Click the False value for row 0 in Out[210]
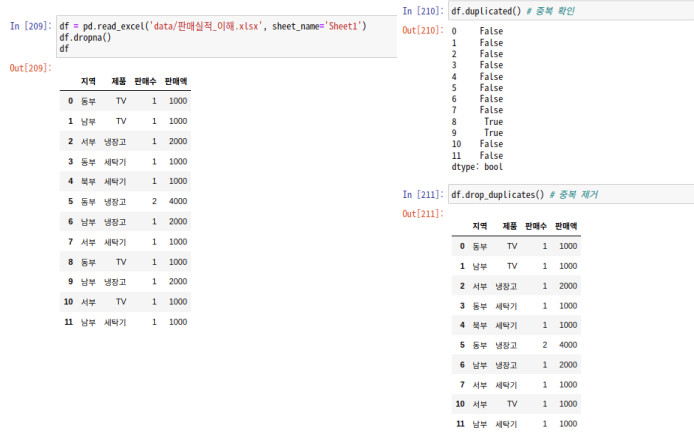This screenshot has width=694, height=440. [x=491, y=31]
